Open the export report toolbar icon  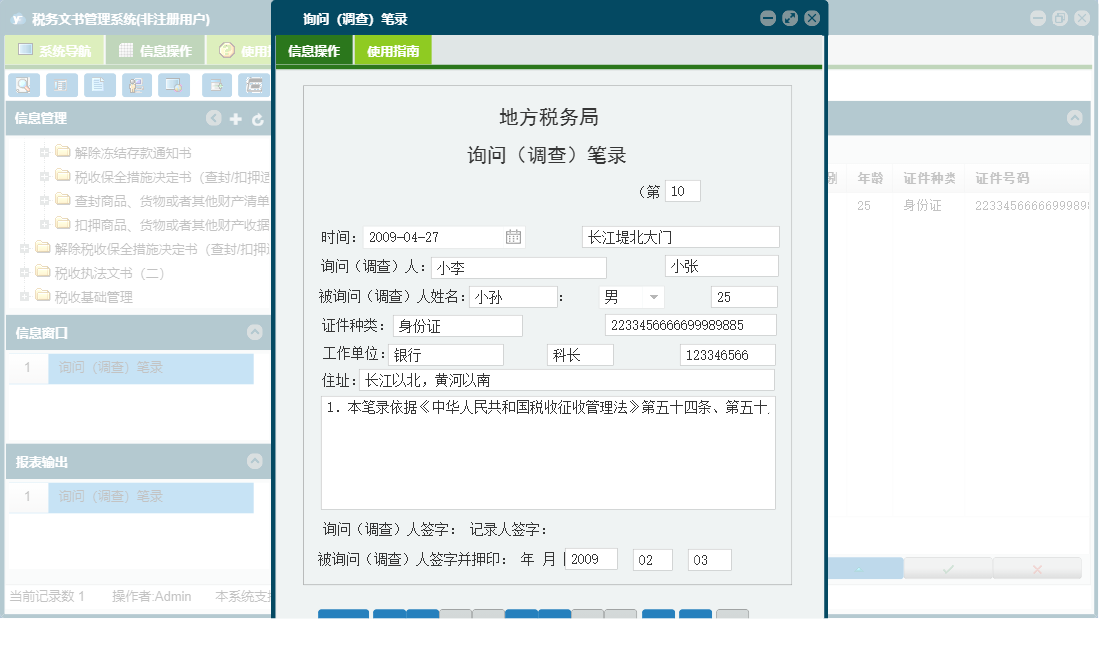pyautogui.click(x=216, y=85)
